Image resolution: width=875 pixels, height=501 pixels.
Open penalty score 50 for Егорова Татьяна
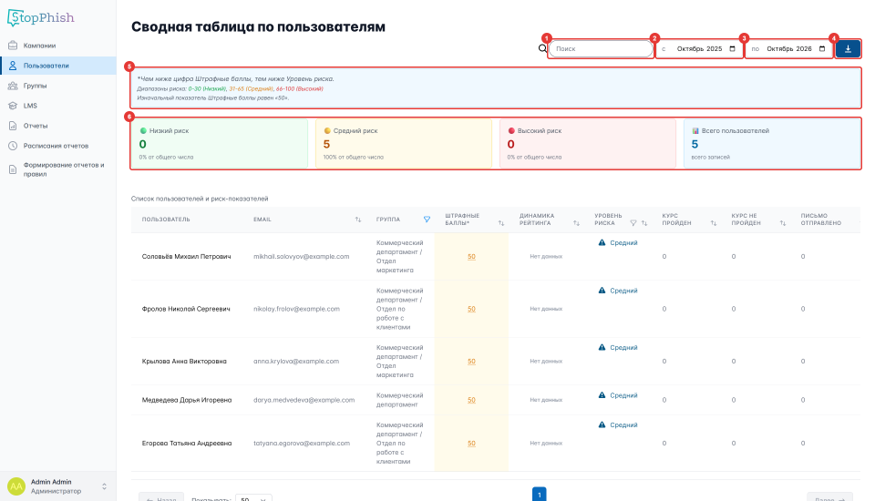pyautogui.click(x=472, y=444)
